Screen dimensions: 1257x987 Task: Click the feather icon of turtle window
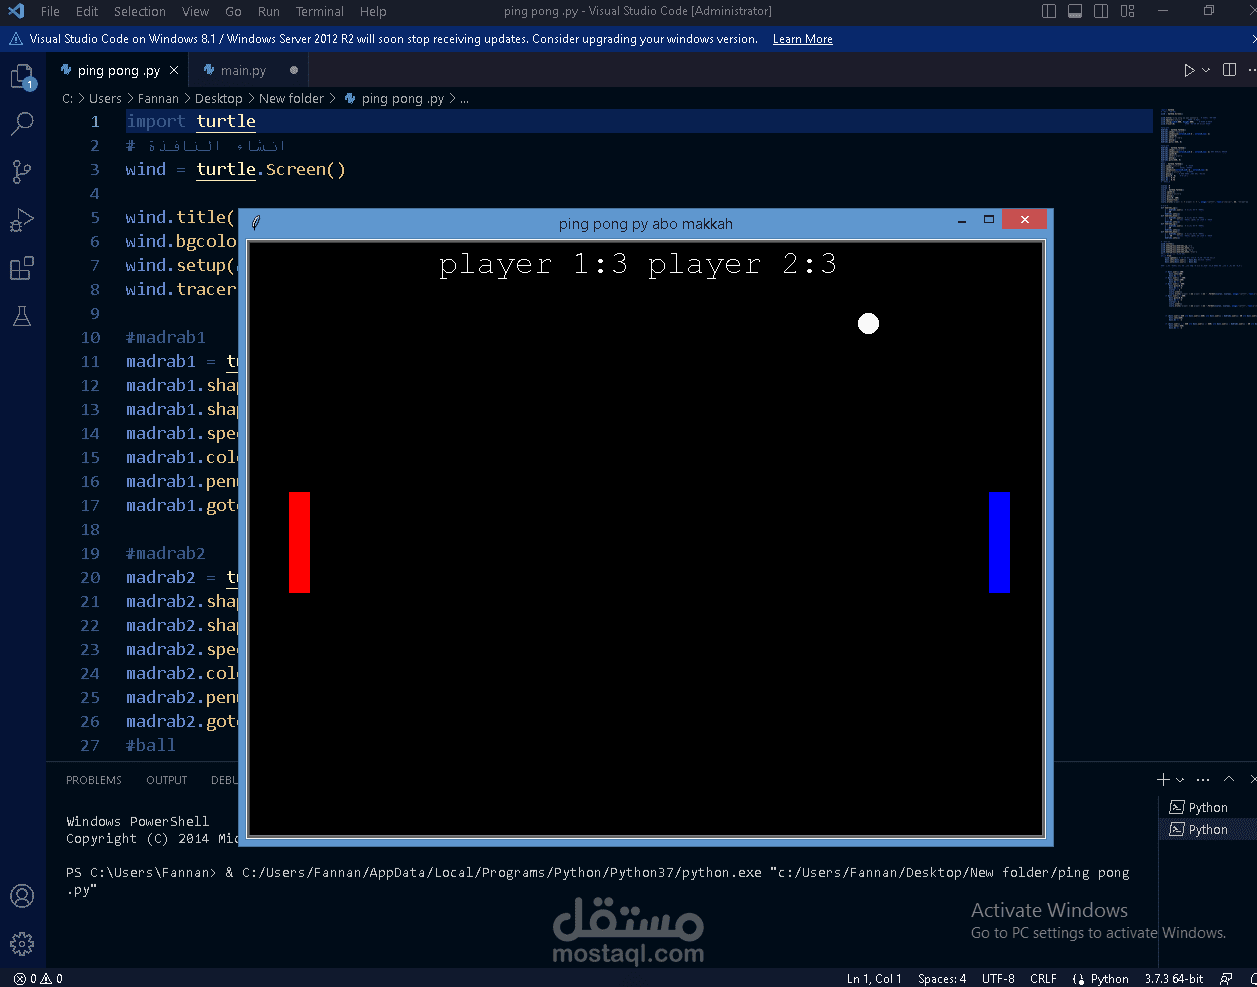point(256,223)
